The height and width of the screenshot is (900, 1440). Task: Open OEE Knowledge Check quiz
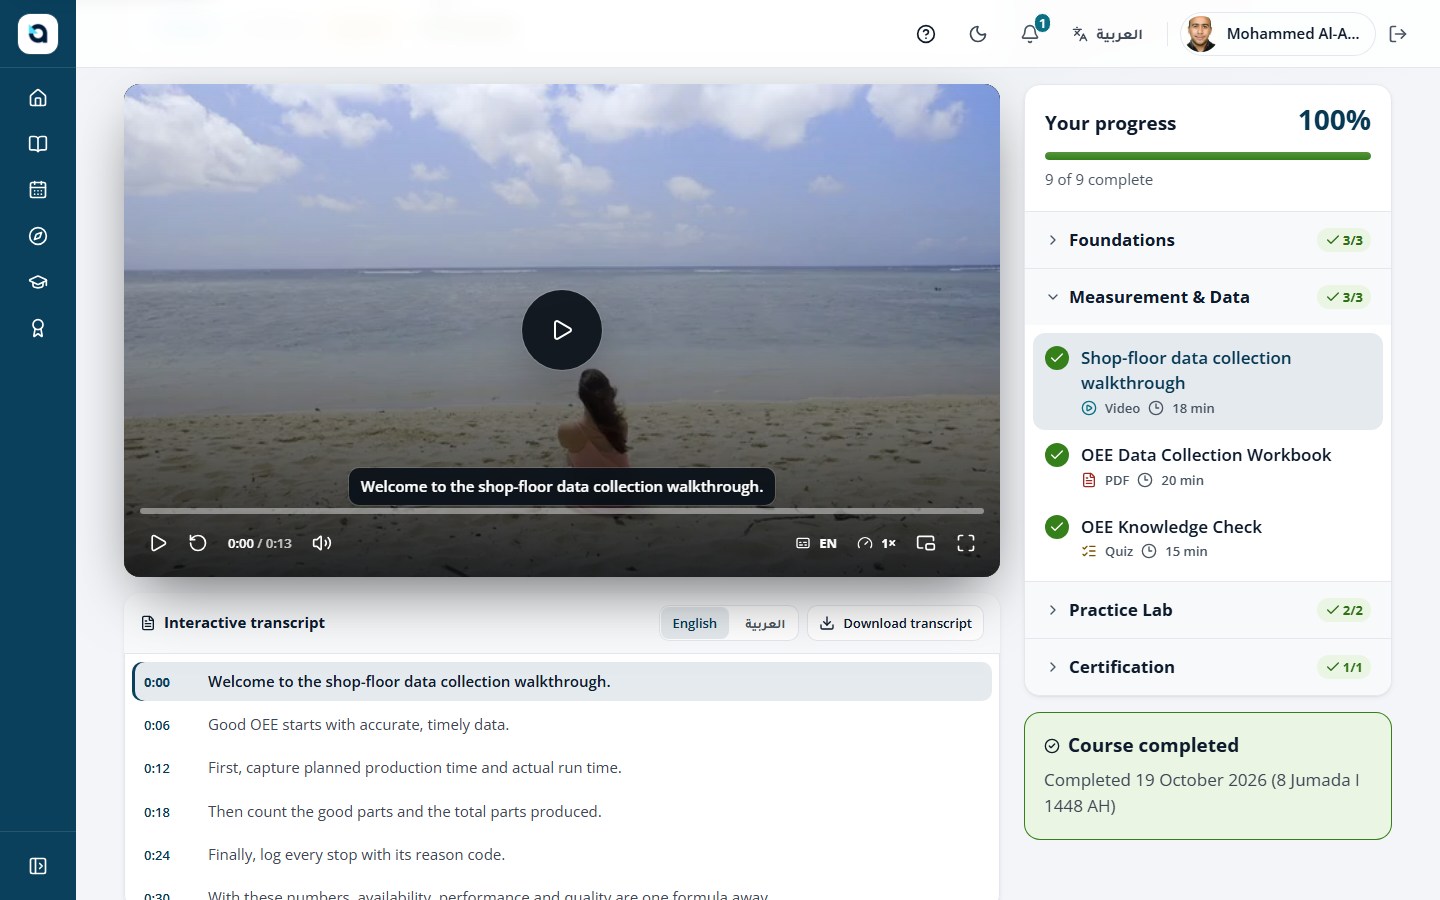1208,538
